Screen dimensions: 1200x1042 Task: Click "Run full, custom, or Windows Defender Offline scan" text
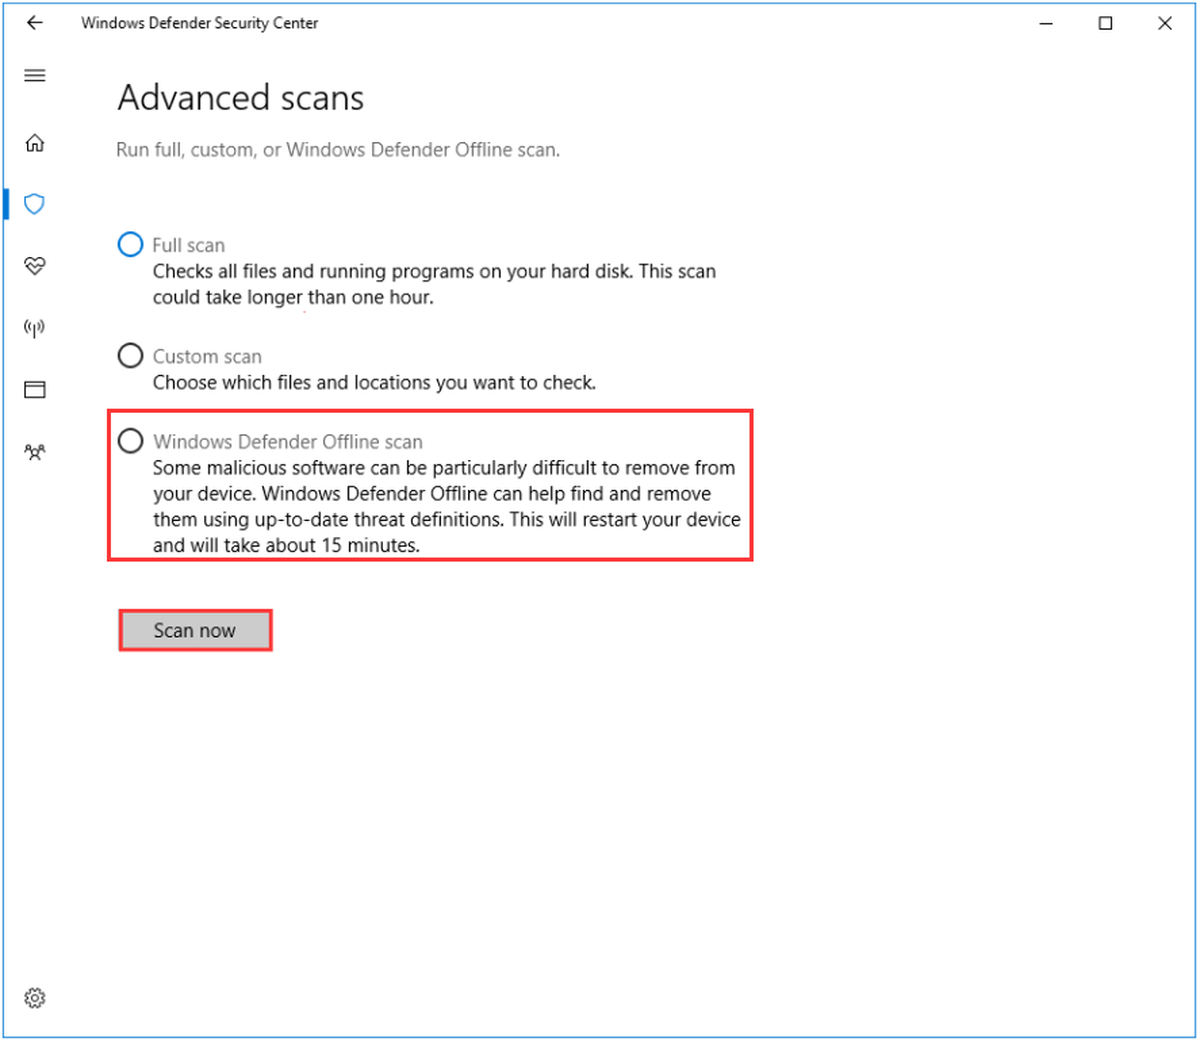(338, 150)
